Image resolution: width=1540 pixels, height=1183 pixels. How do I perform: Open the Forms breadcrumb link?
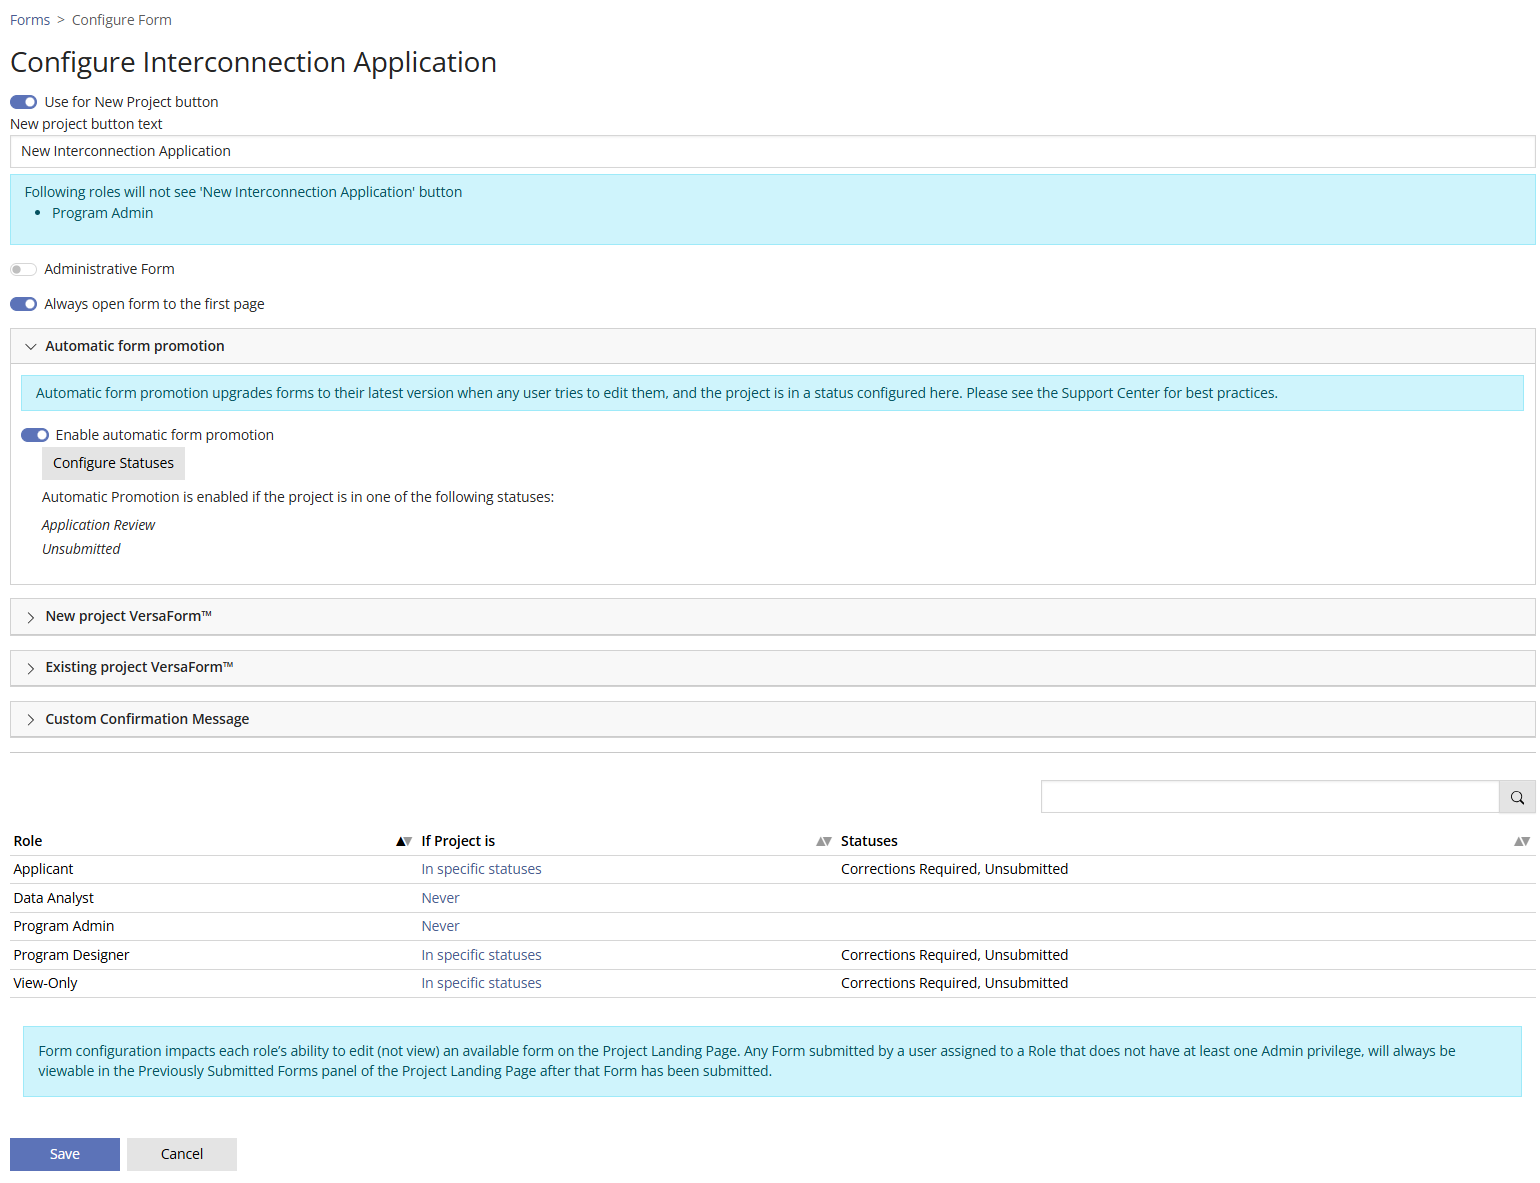point(30,19)
